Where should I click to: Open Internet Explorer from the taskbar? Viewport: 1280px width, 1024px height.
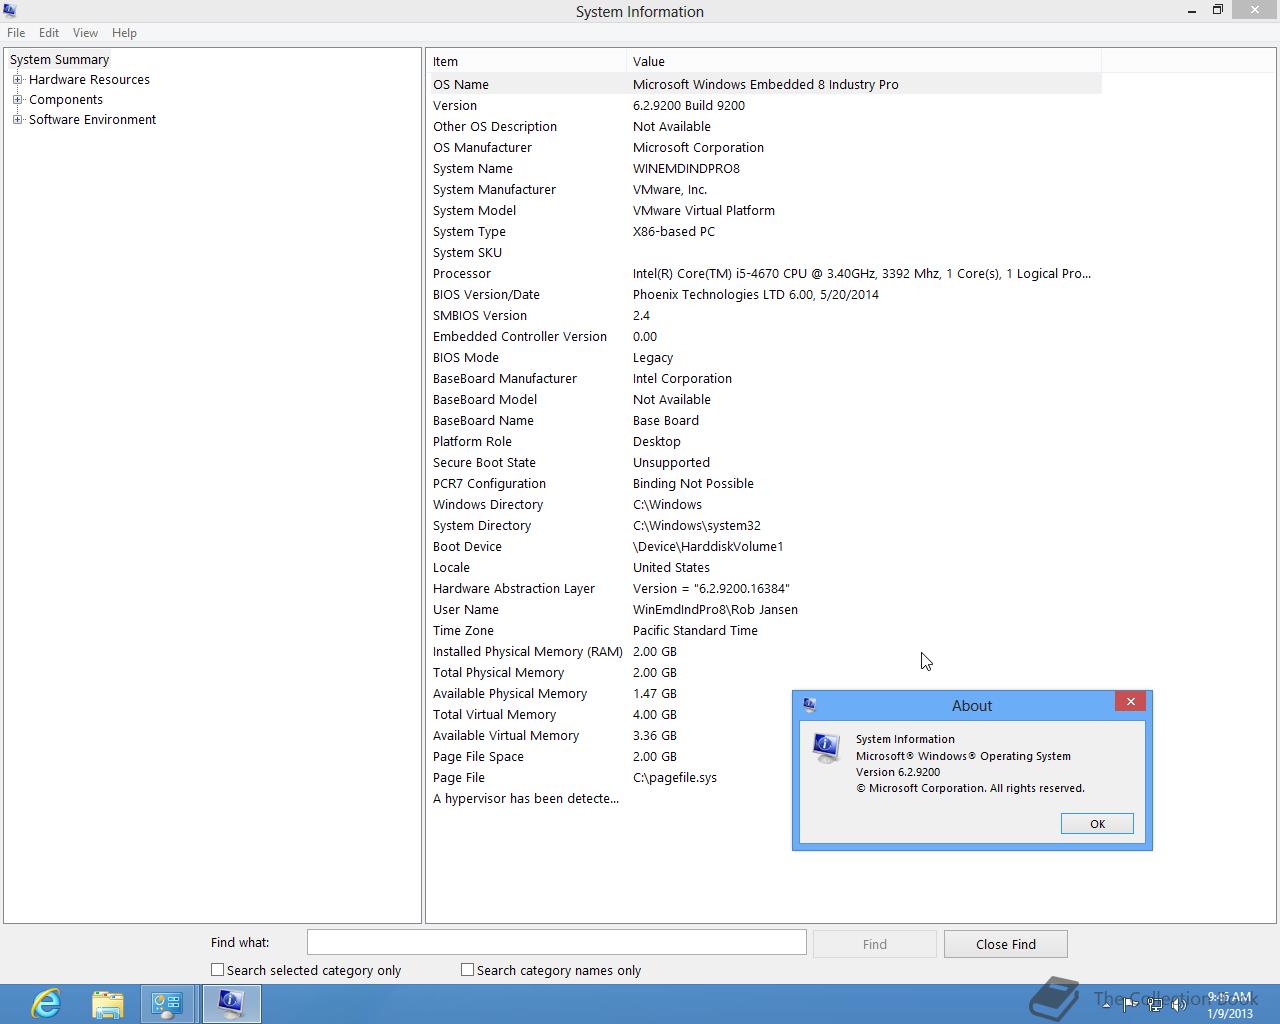[46, 1003]
